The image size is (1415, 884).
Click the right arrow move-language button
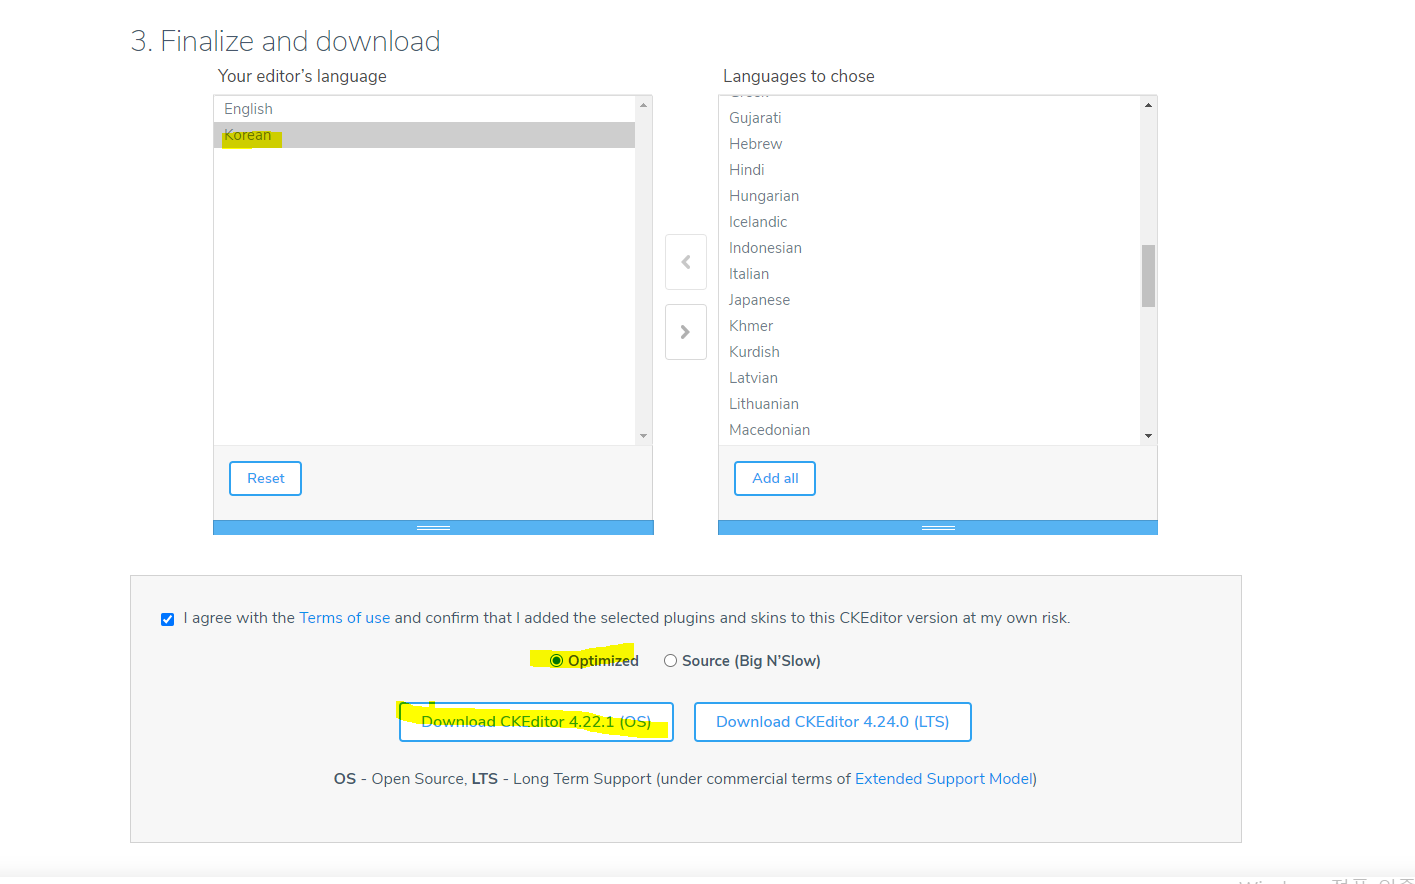[x=686, y=332]
